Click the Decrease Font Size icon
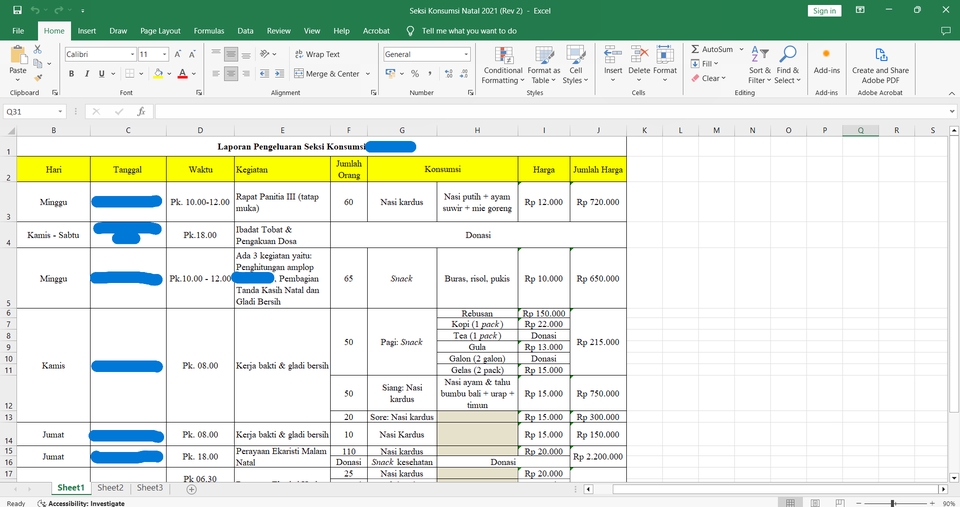960x507 pixels. pyautogui.click(x=192, y=54)
